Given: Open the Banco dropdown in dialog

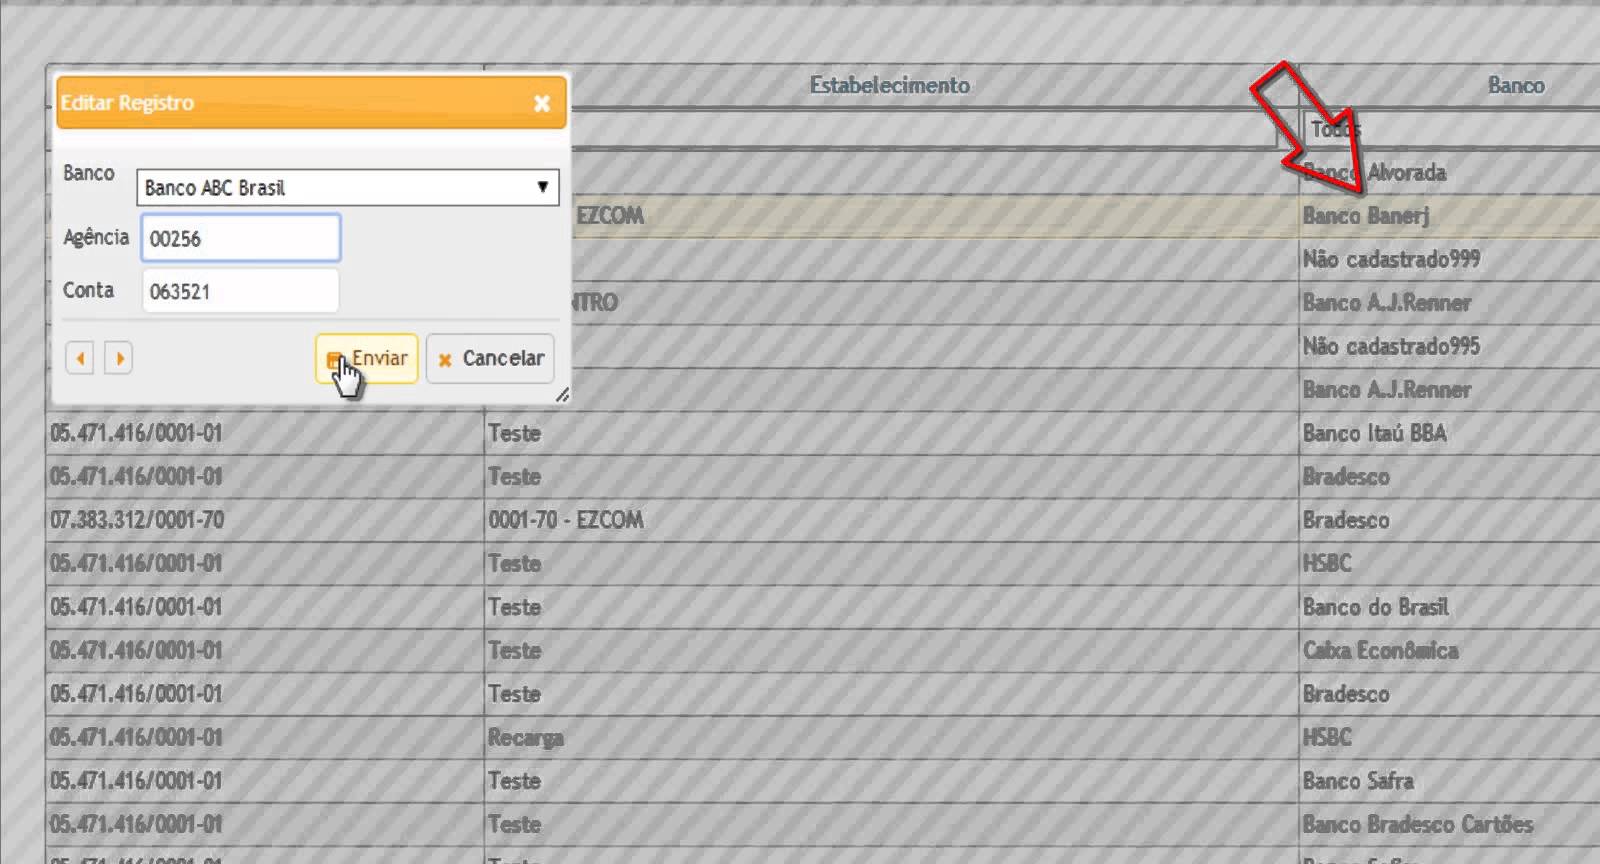Looking at the screenshot, I should pos(347,188).
